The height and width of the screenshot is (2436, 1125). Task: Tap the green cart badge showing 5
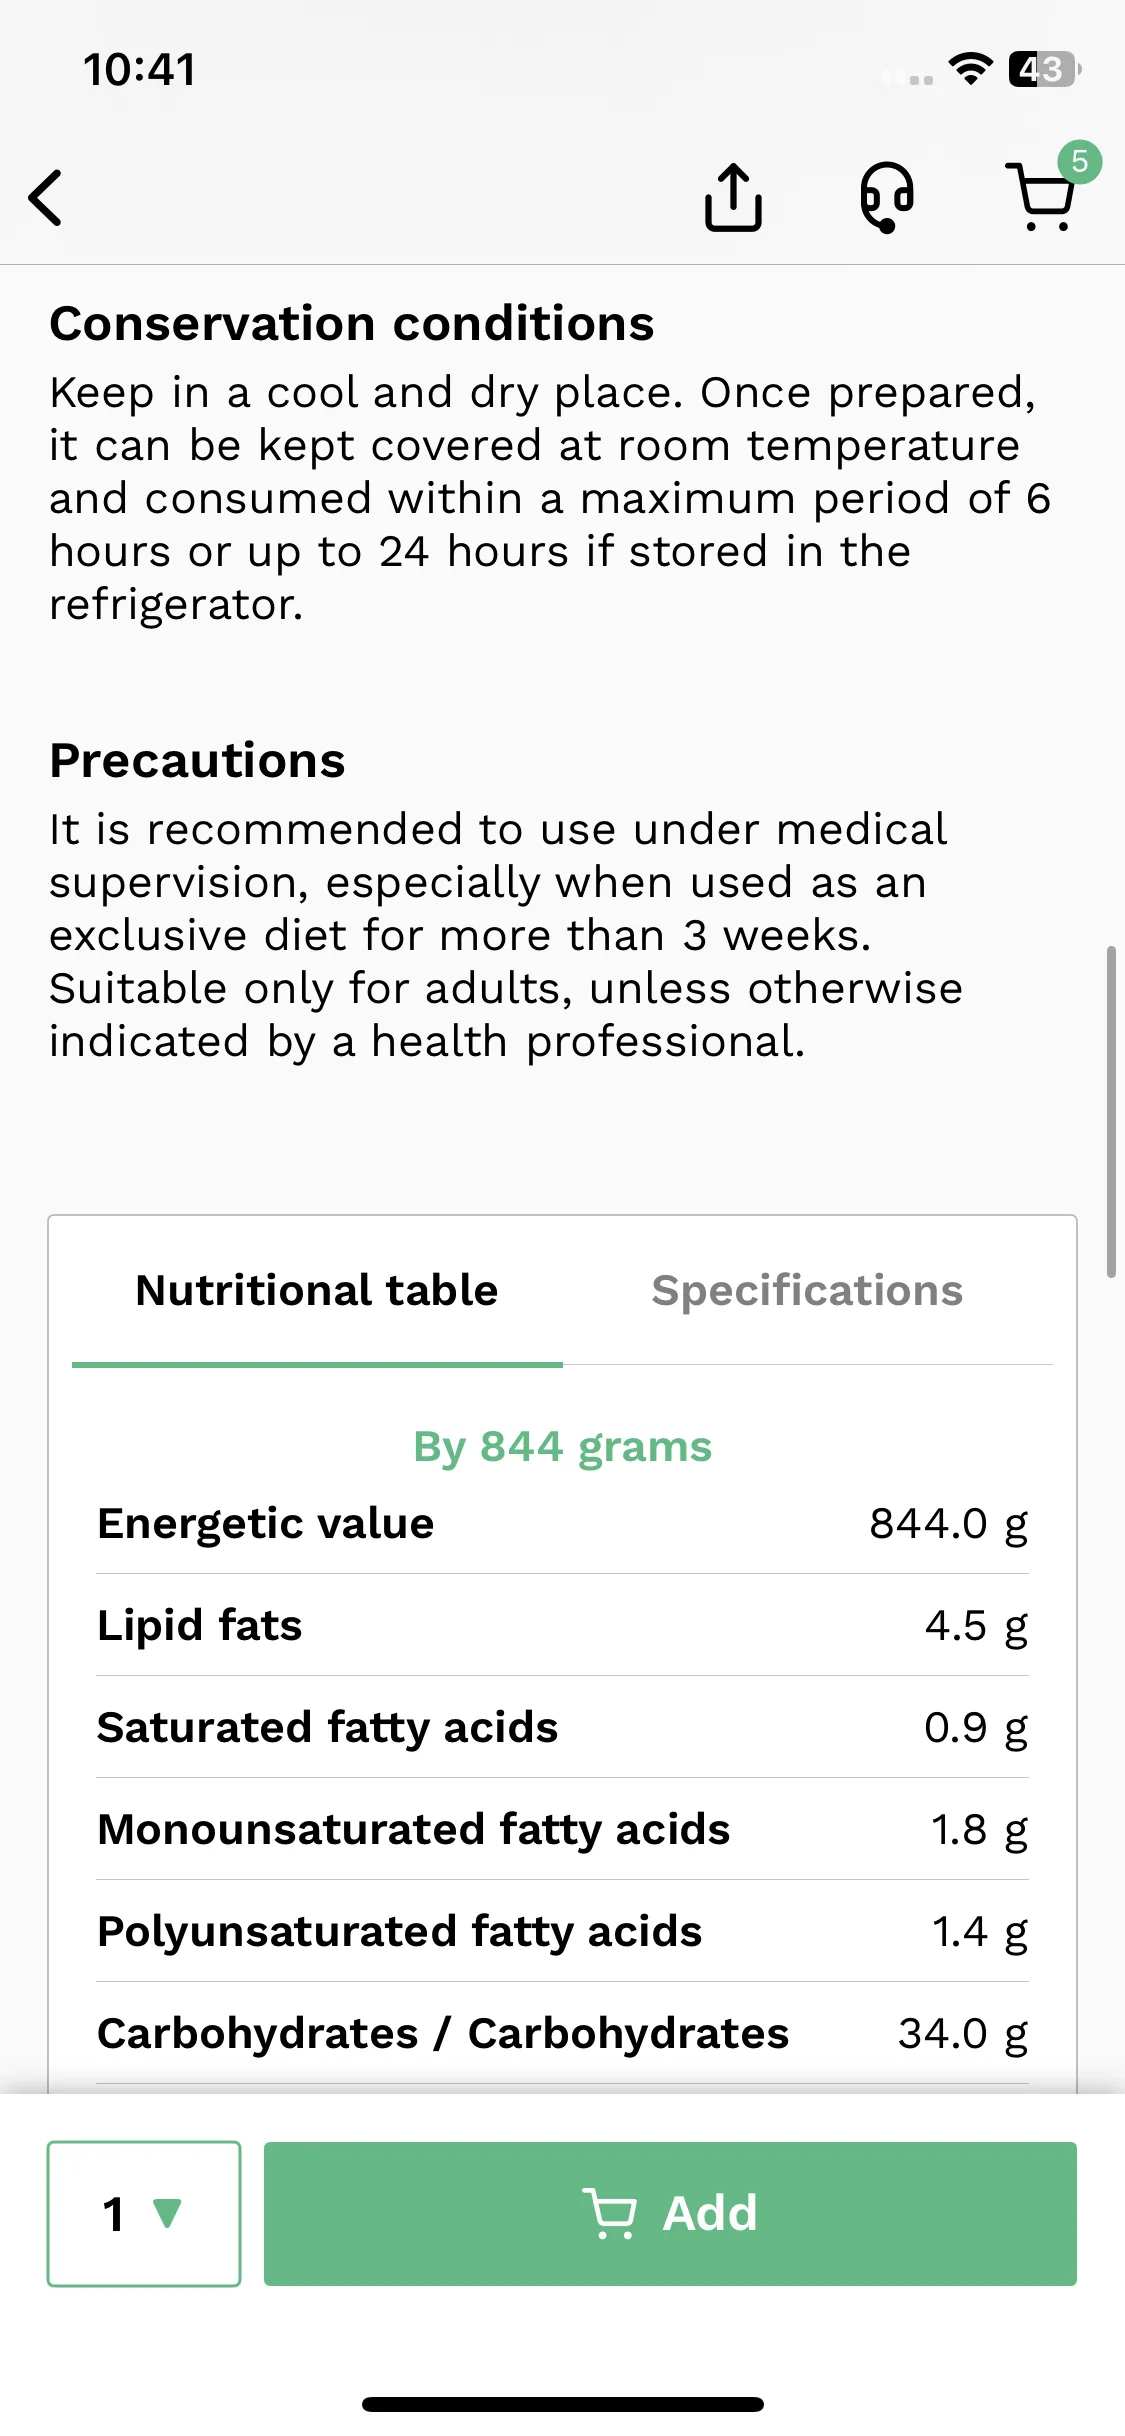coord(1079,161)
